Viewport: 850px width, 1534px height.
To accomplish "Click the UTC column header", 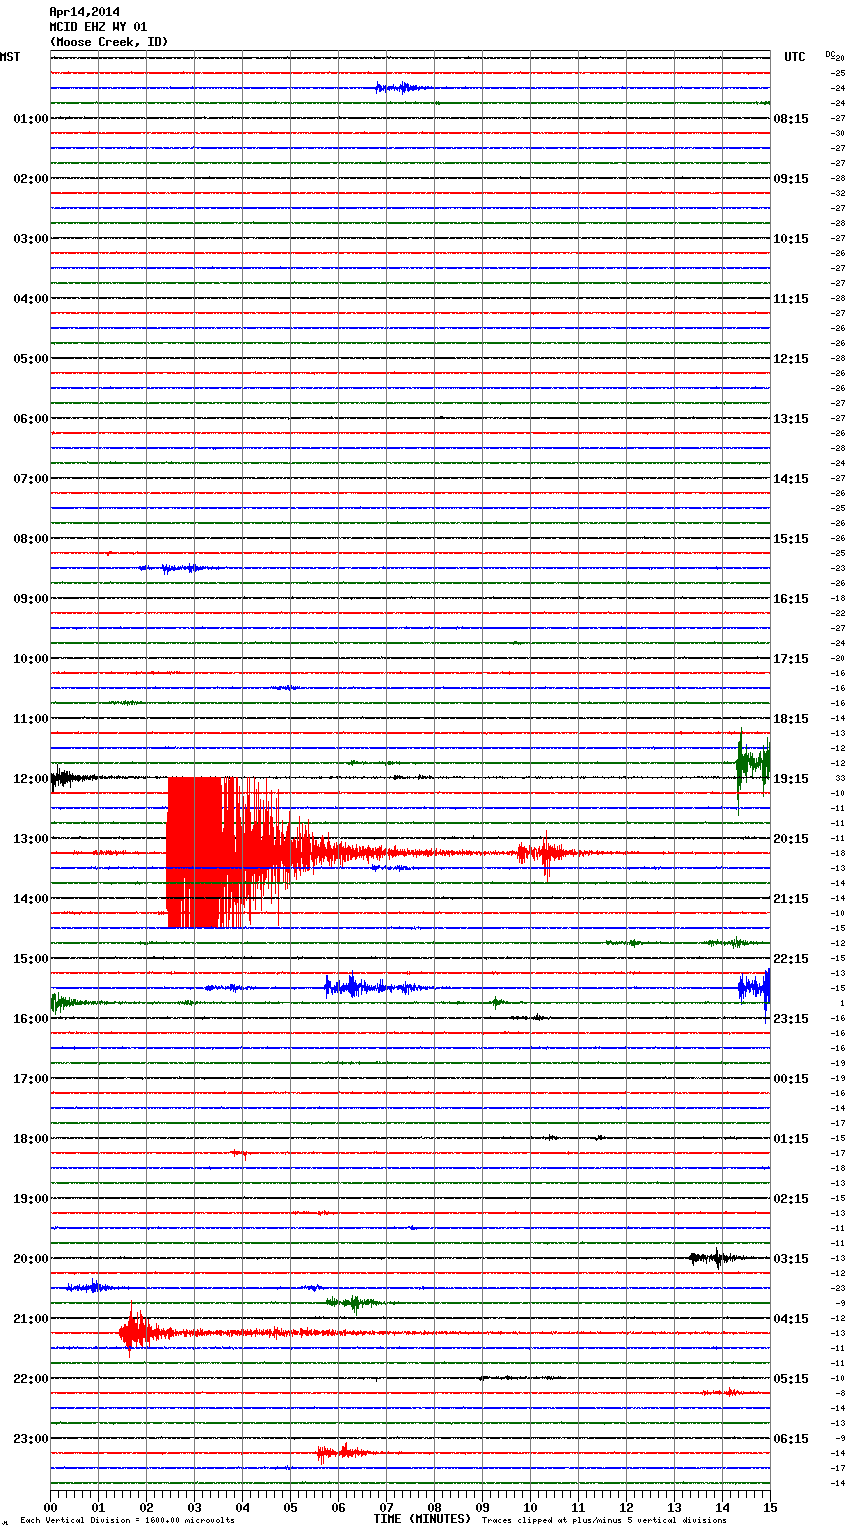I will point(794,57).
